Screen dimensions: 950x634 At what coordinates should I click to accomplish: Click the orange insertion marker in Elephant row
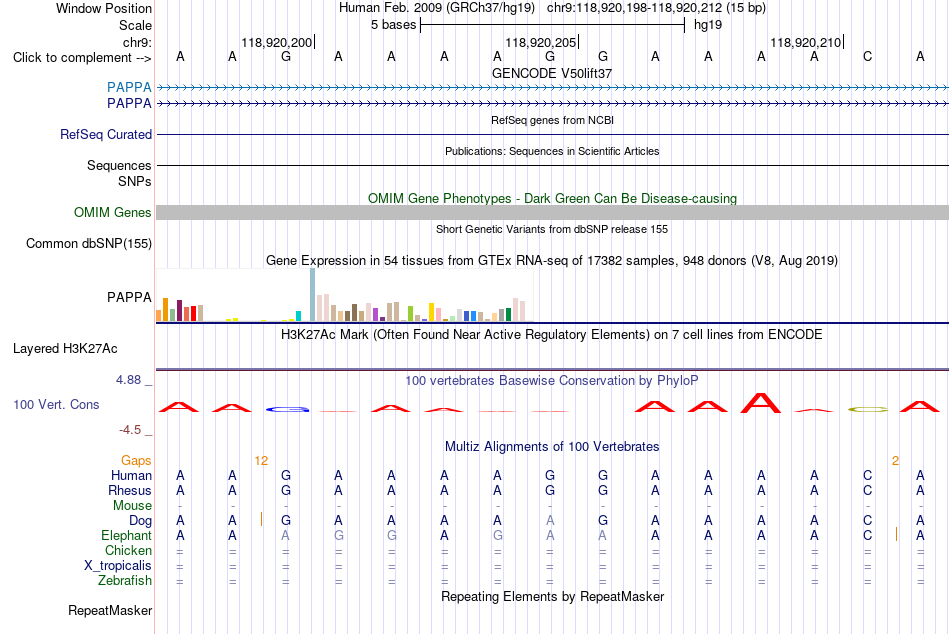pos(896,535)
